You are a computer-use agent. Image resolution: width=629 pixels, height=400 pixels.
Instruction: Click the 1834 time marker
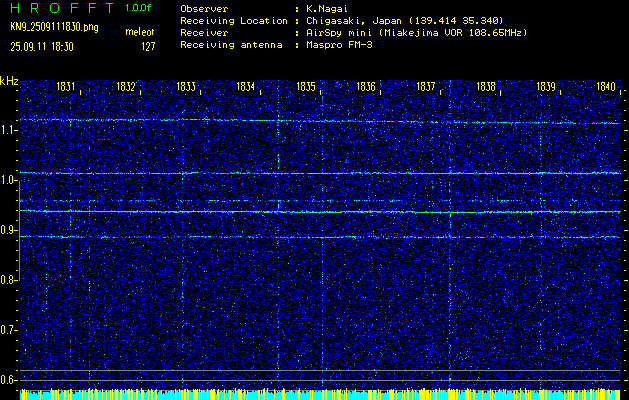[x=246, y=86]
